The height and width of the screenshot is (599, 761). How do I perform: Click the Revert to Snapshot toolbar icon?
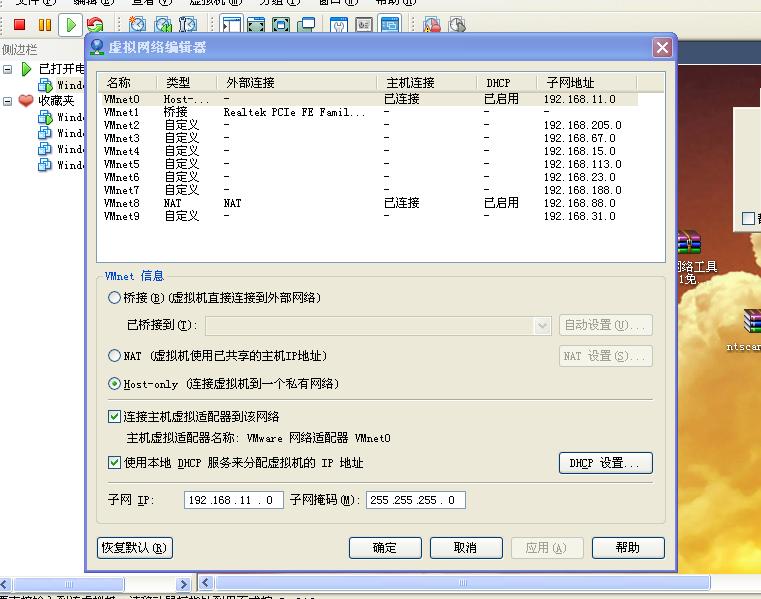point(163,25)
